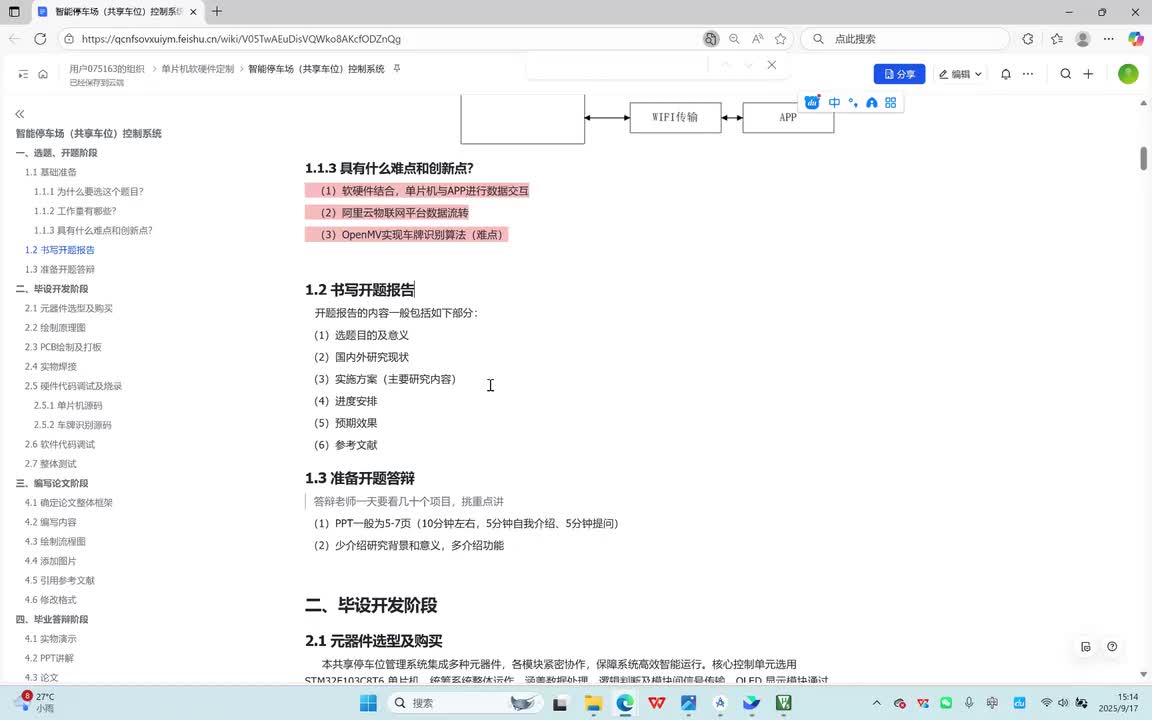
Task: Go to 1.3 准备开题答辩 in outline
Action: [x=60, y=270]
